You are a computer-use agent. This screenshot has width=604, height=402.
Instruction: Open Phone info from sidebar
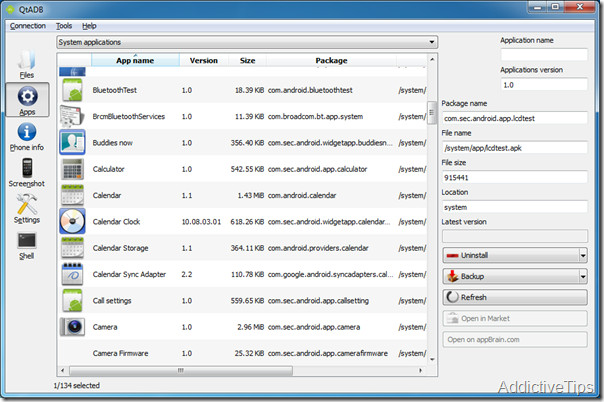pyautogui.click(x=27, y=135)
